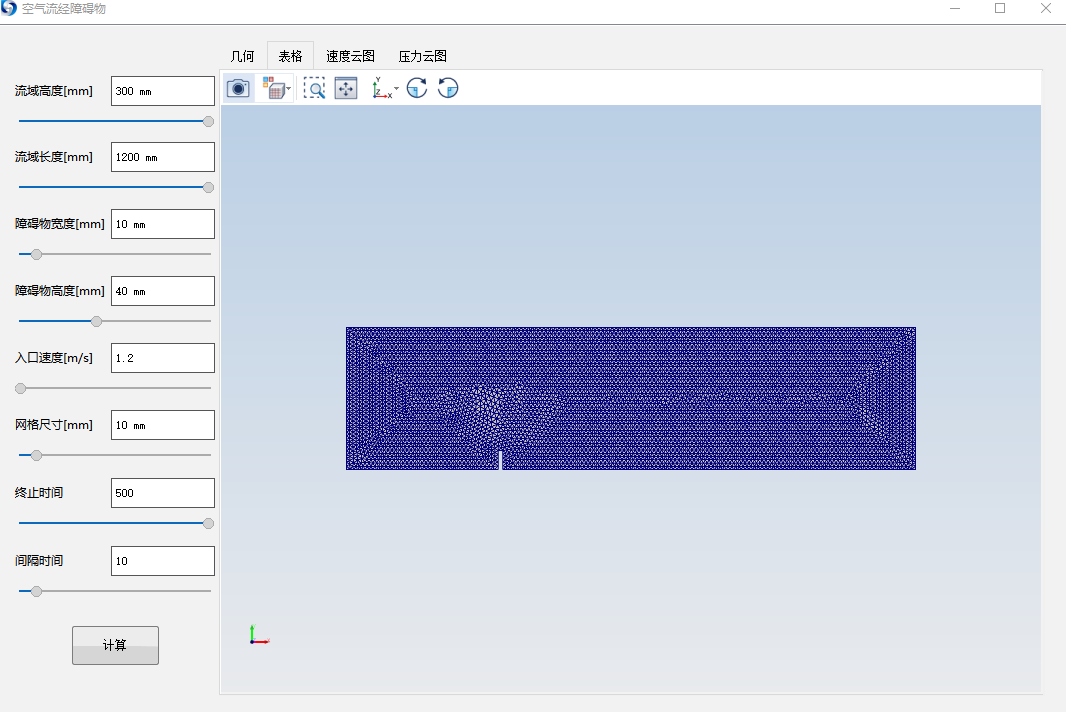Click the XYZ axis orientation icon
1066x712 pixels.
click(x=381, y=88)
